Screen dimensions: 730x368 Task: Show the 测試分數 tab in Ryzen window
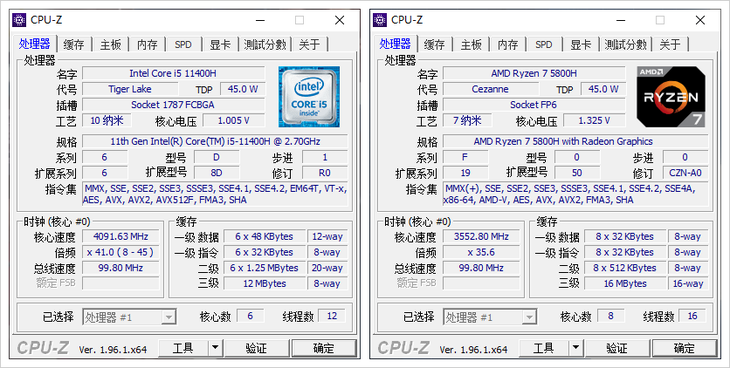tap(625, 45)
